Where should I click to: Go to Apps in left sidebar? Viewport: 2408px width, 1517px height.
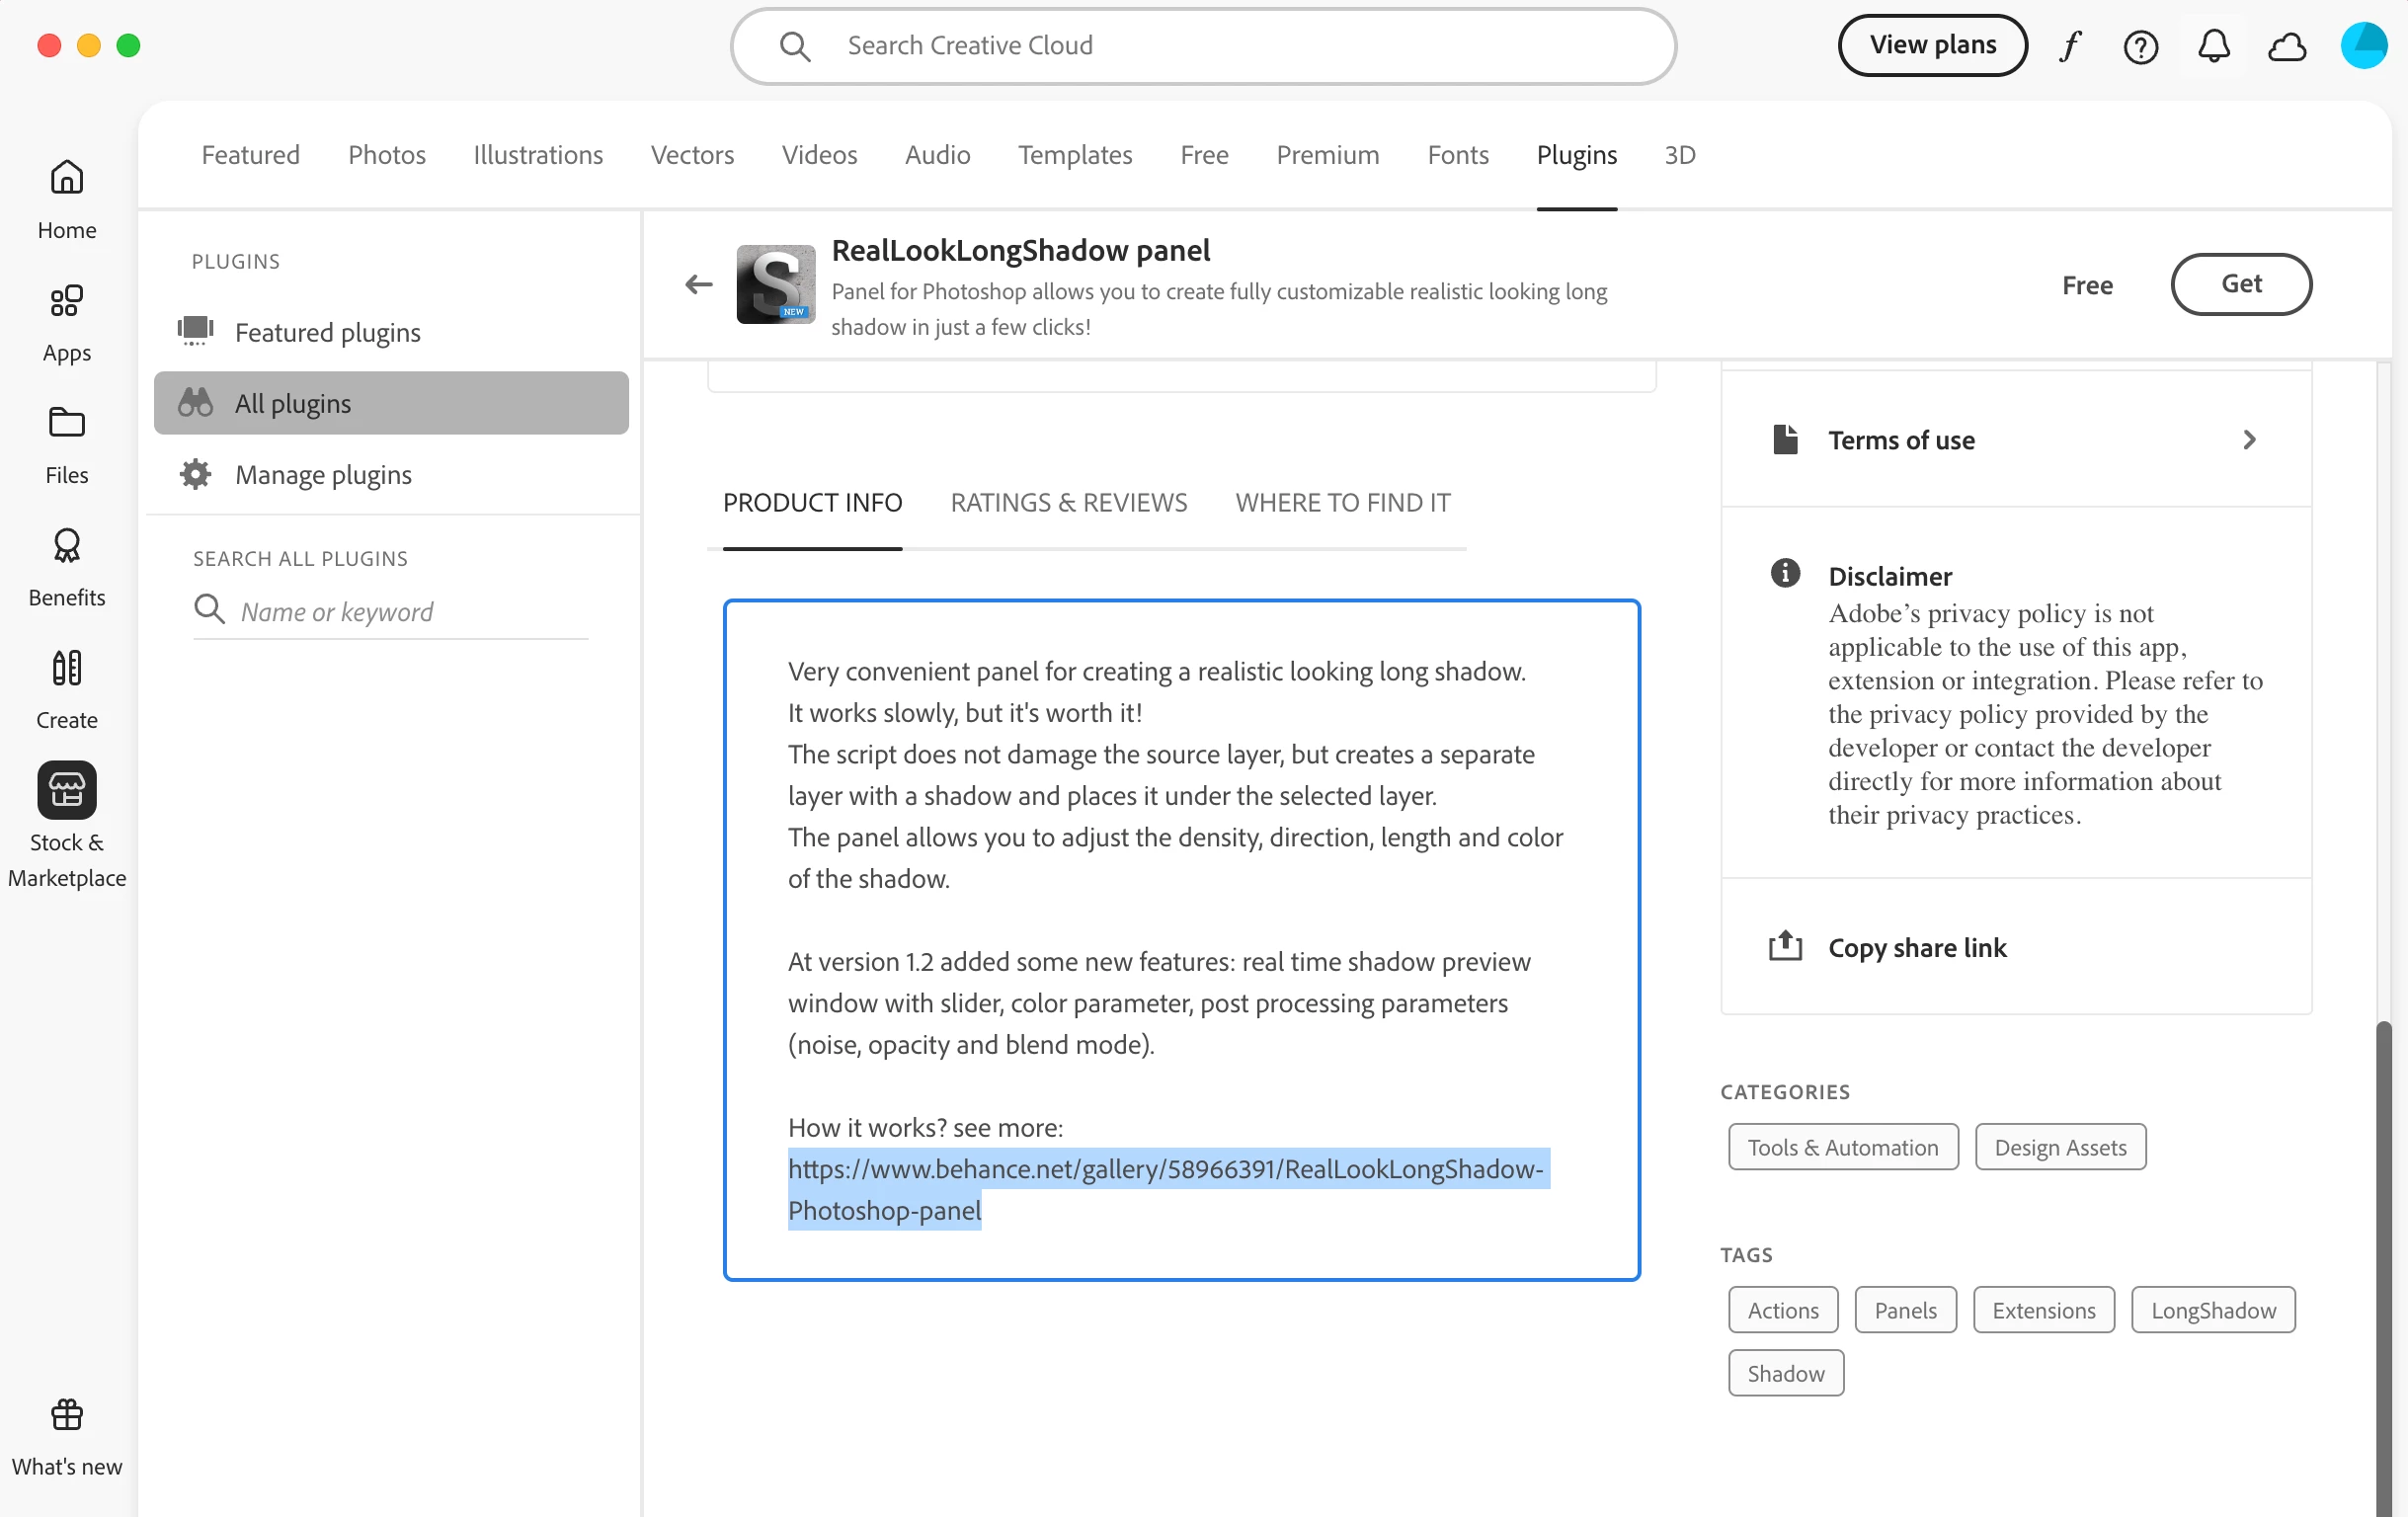(66, 322)
